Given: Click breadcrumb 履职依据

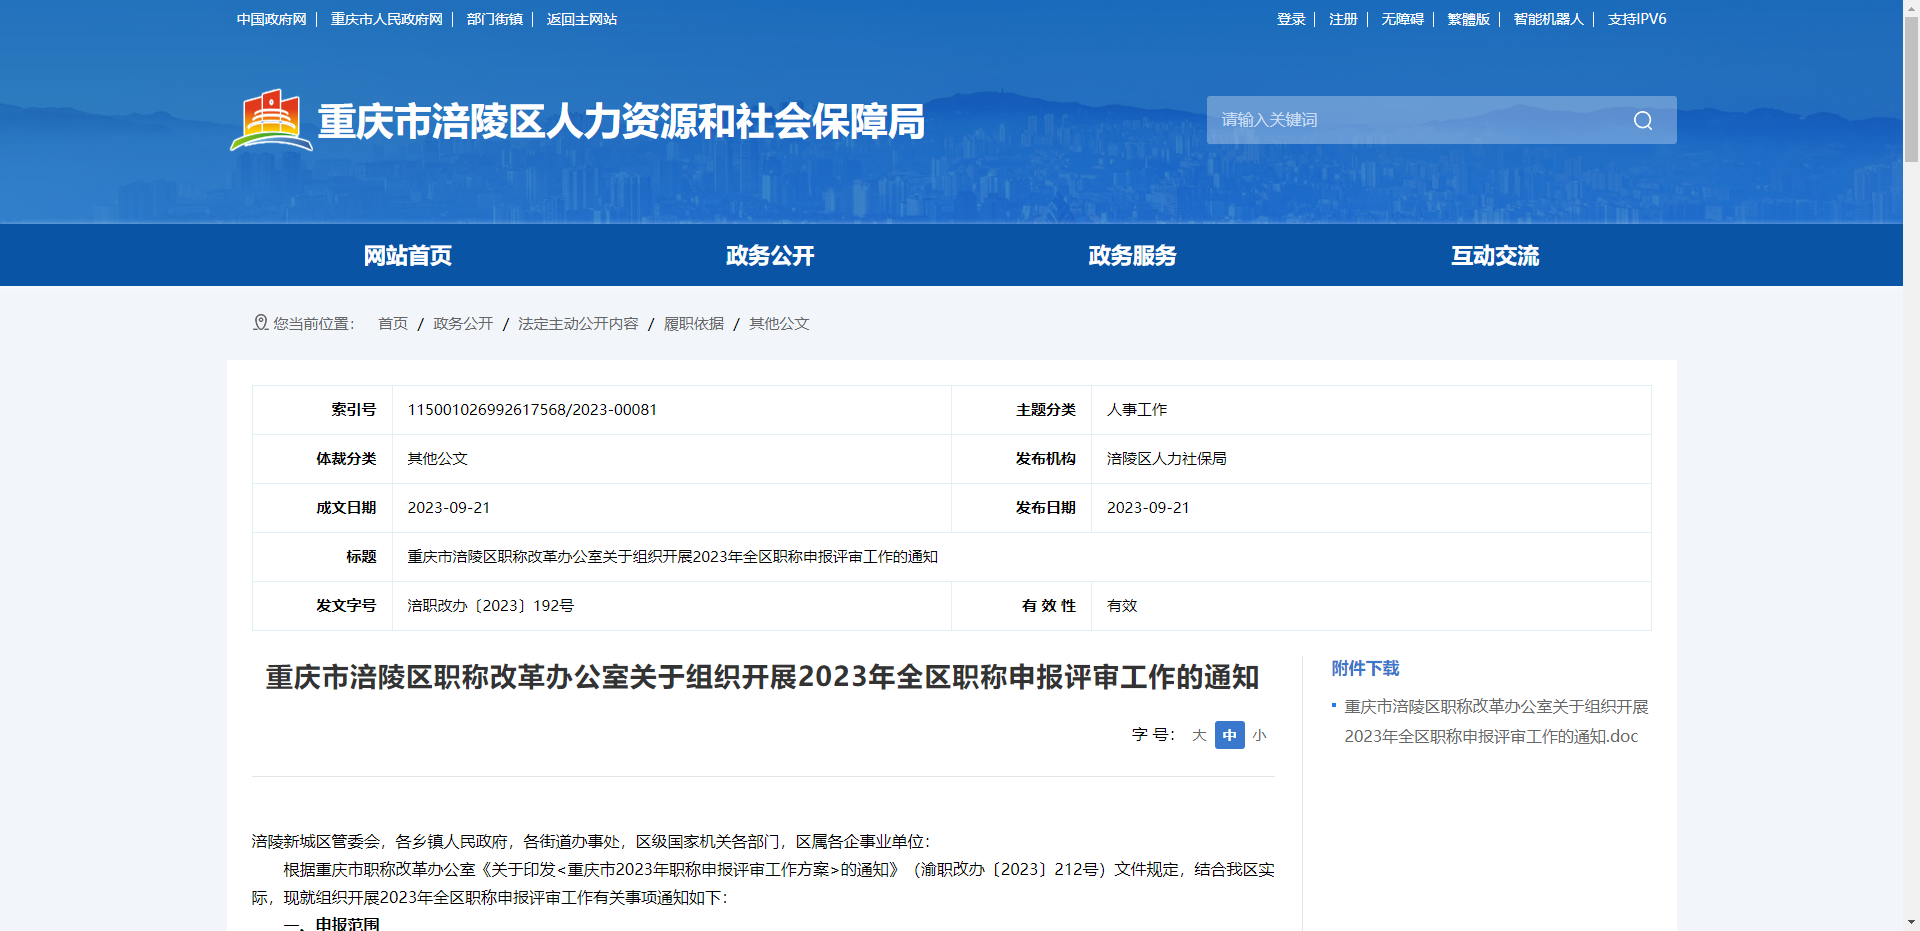Looking at the screenshot, I should click(x=694, y=323).
